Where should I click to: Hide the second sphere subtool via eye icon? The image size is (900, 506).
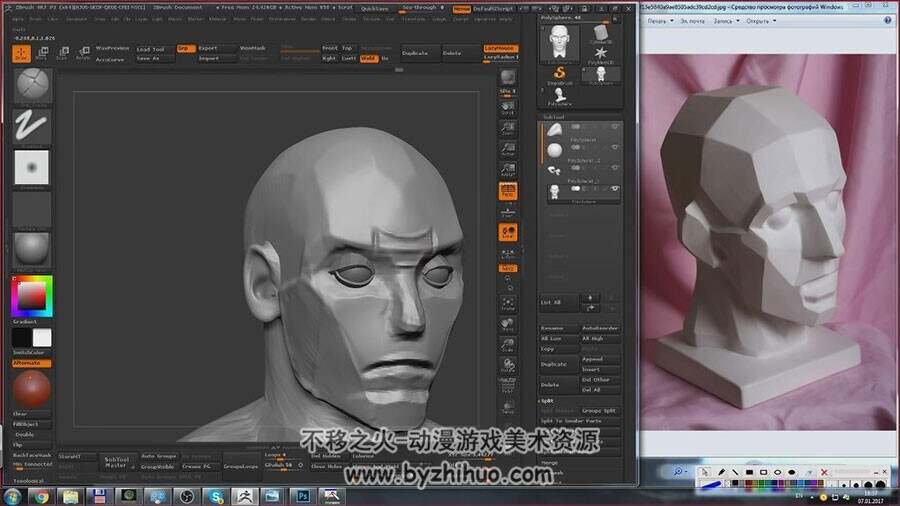615,147
